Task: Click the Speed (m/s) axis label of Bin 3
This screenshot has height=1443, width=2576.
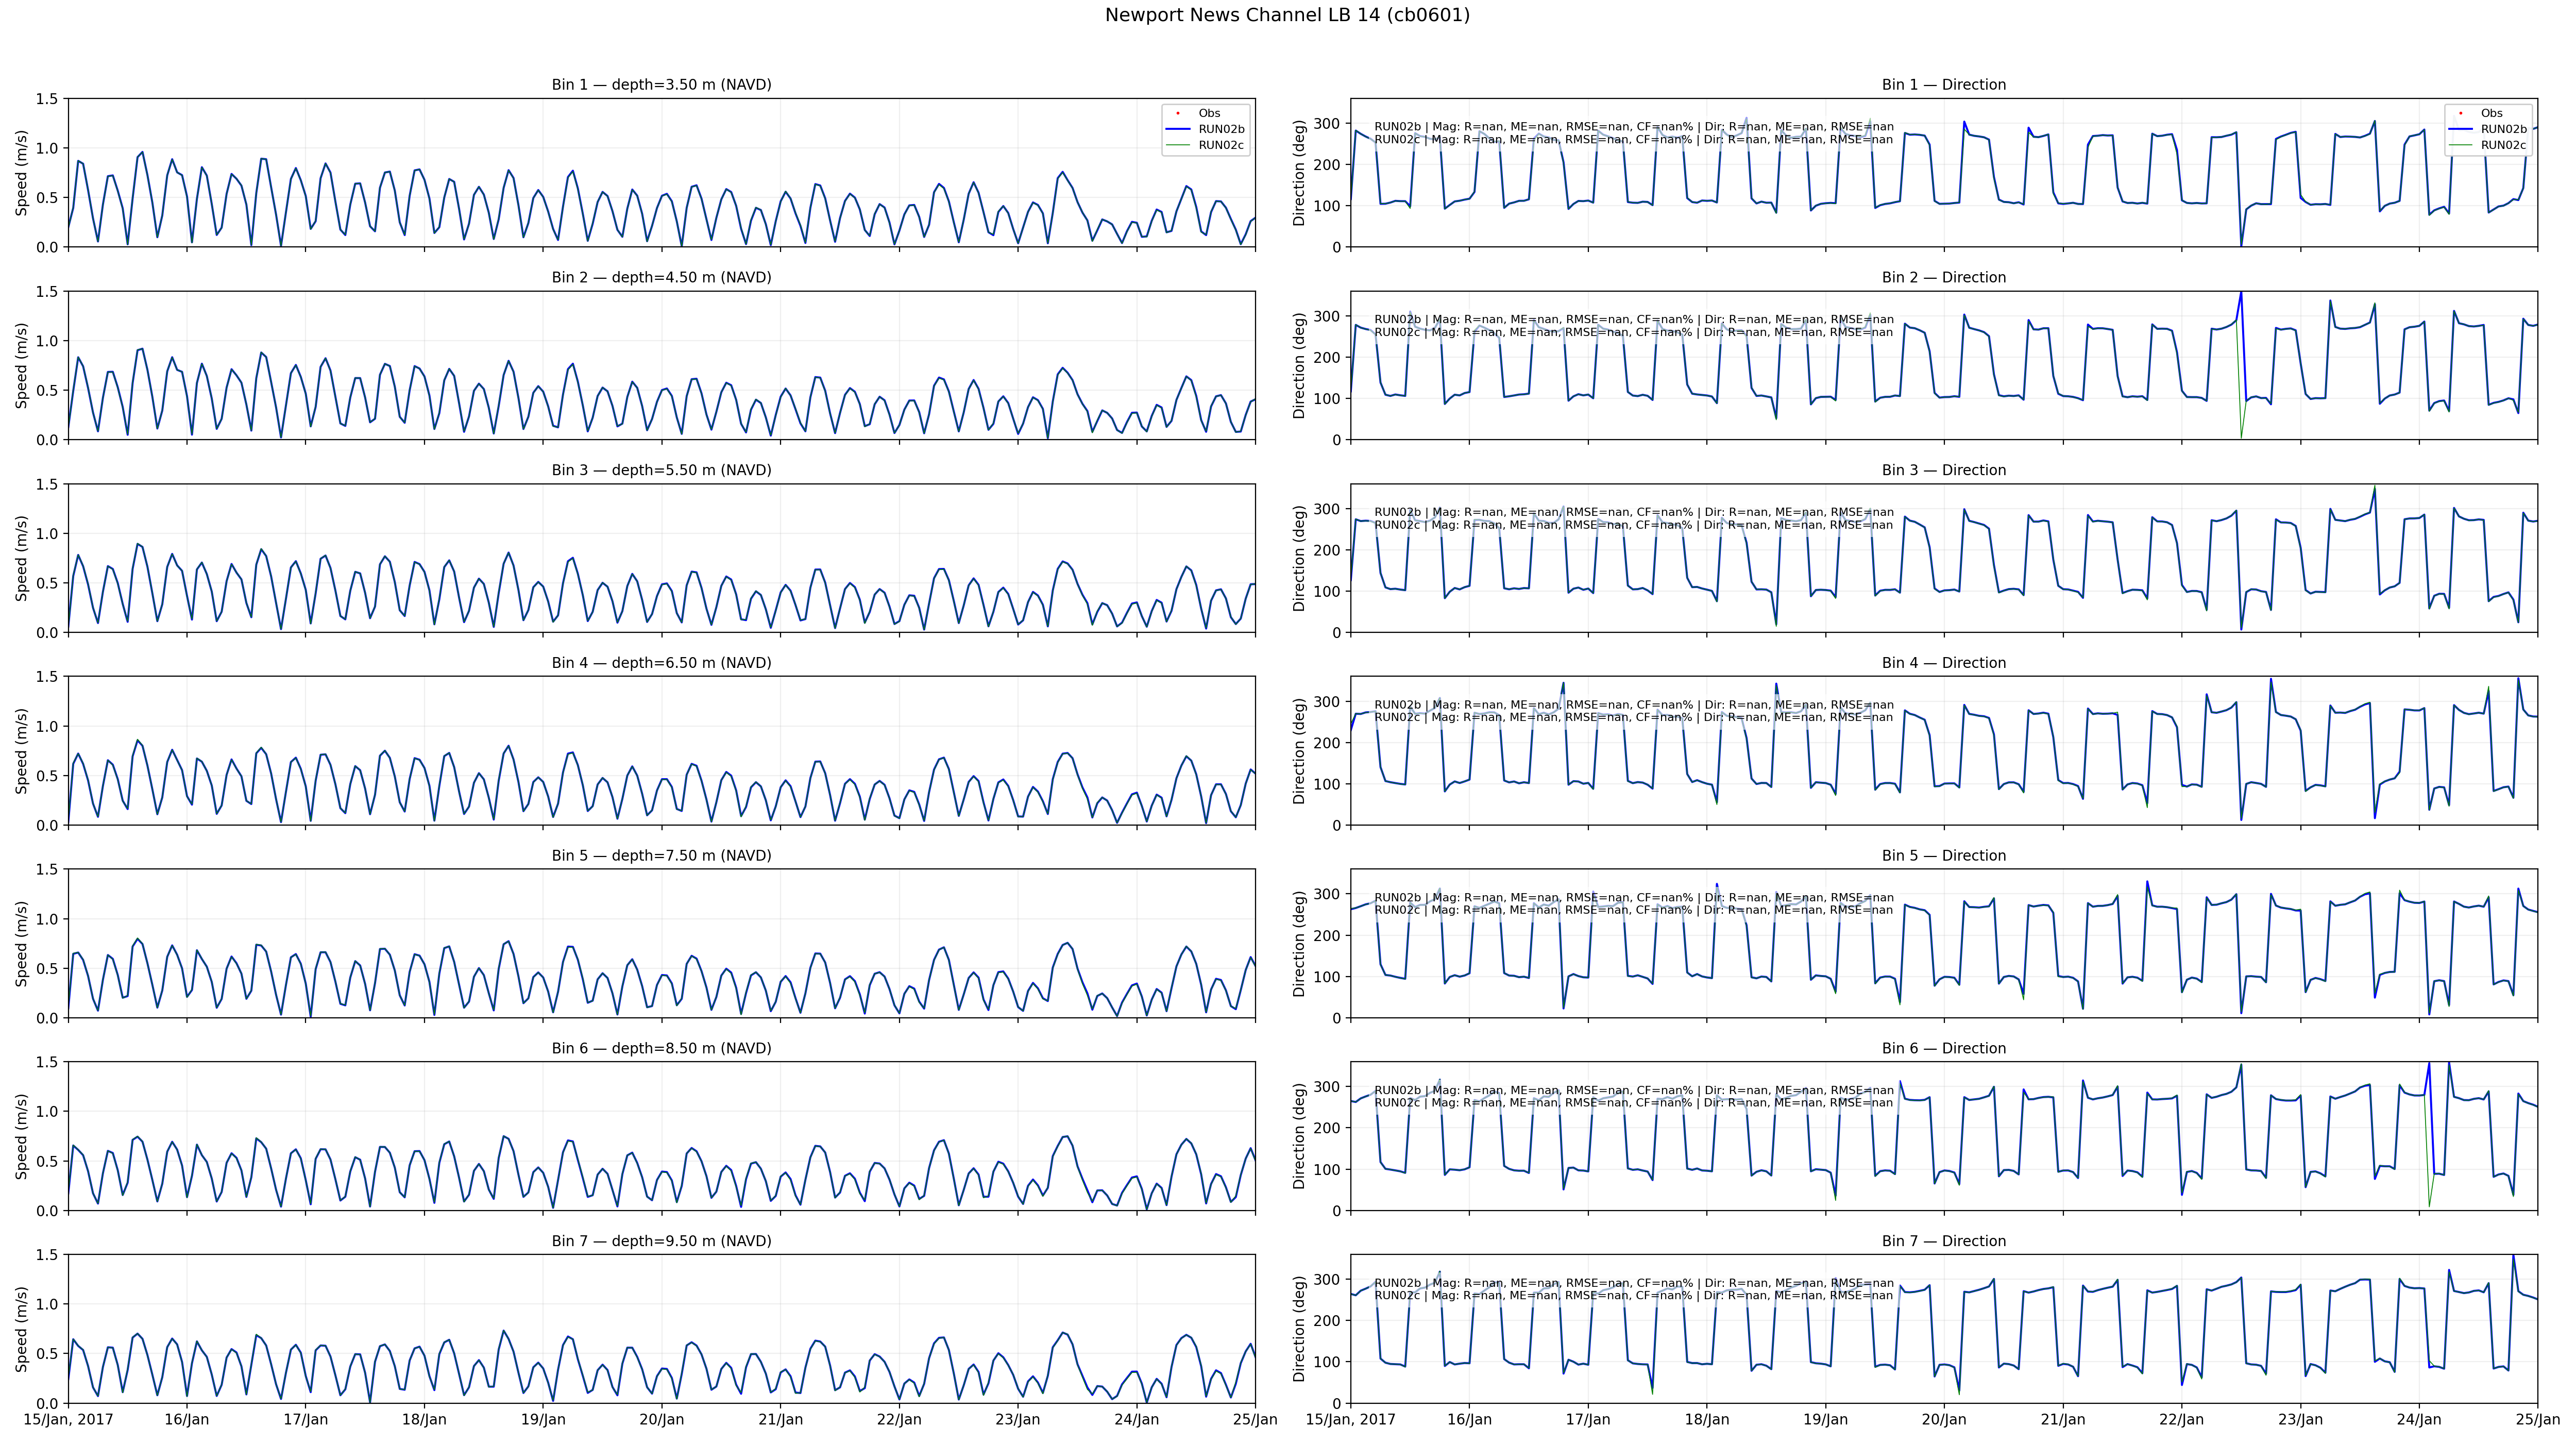Action: point(21,558)
